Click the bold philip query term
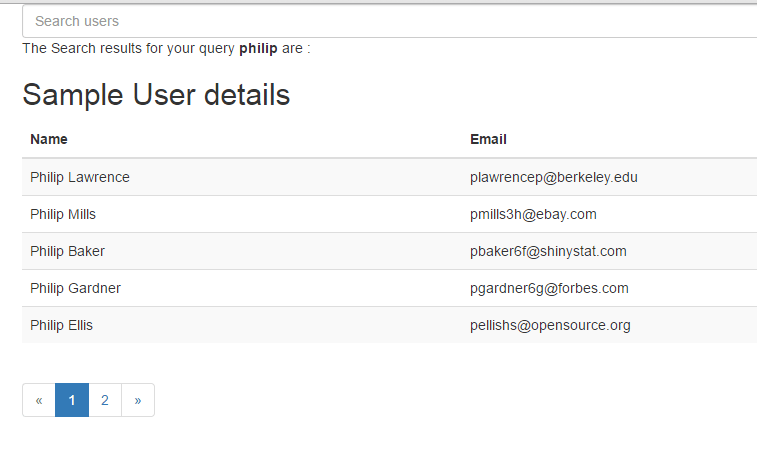Image resolution: width=757 pixels, height=466 pixels. (258, 48)
